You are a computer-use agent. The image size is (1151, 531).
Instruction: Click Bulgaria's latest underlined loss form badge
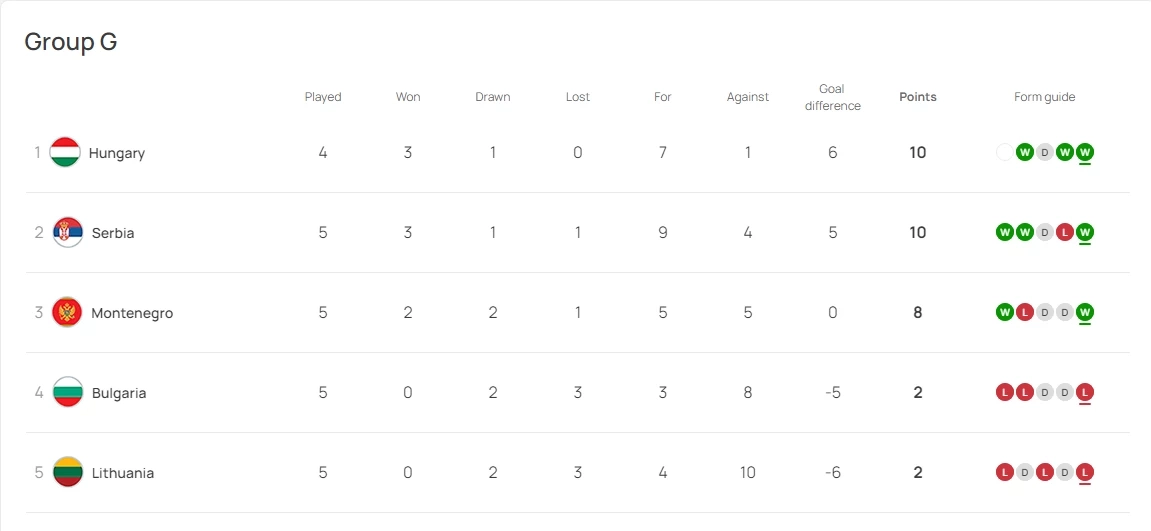pyautogui.click(x=1085, y=392)
